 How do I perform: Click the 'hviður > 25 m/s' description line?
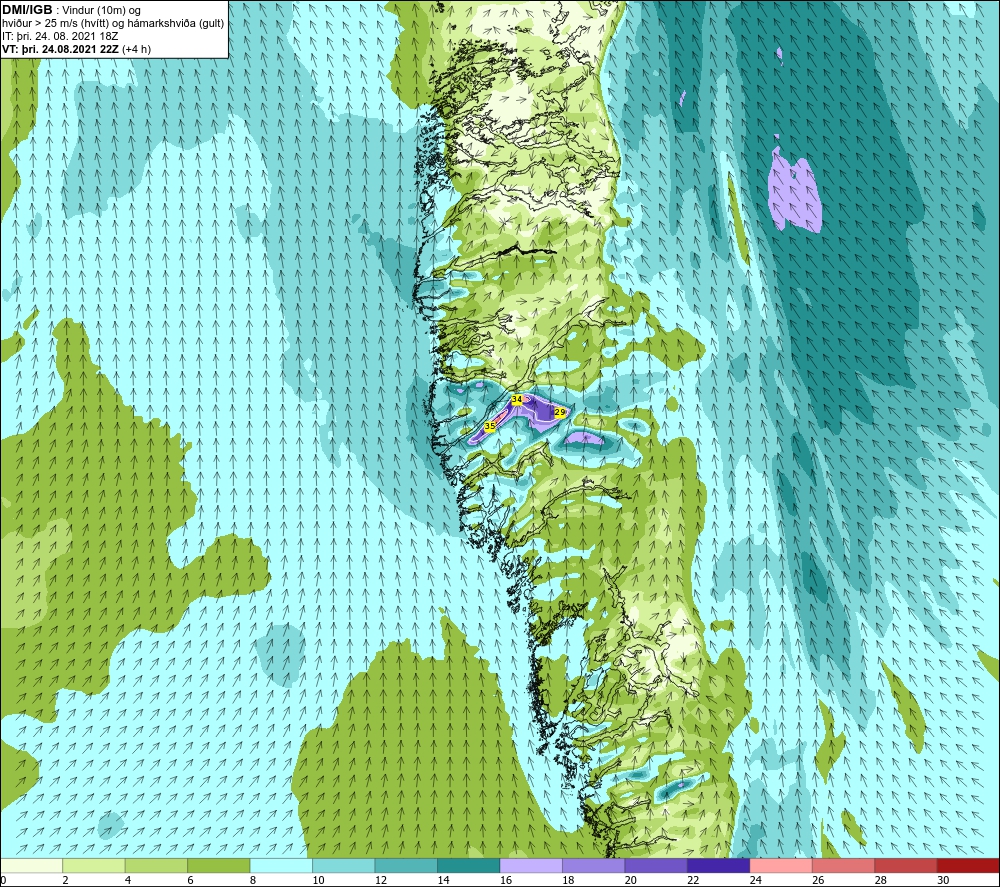[113, 23]
